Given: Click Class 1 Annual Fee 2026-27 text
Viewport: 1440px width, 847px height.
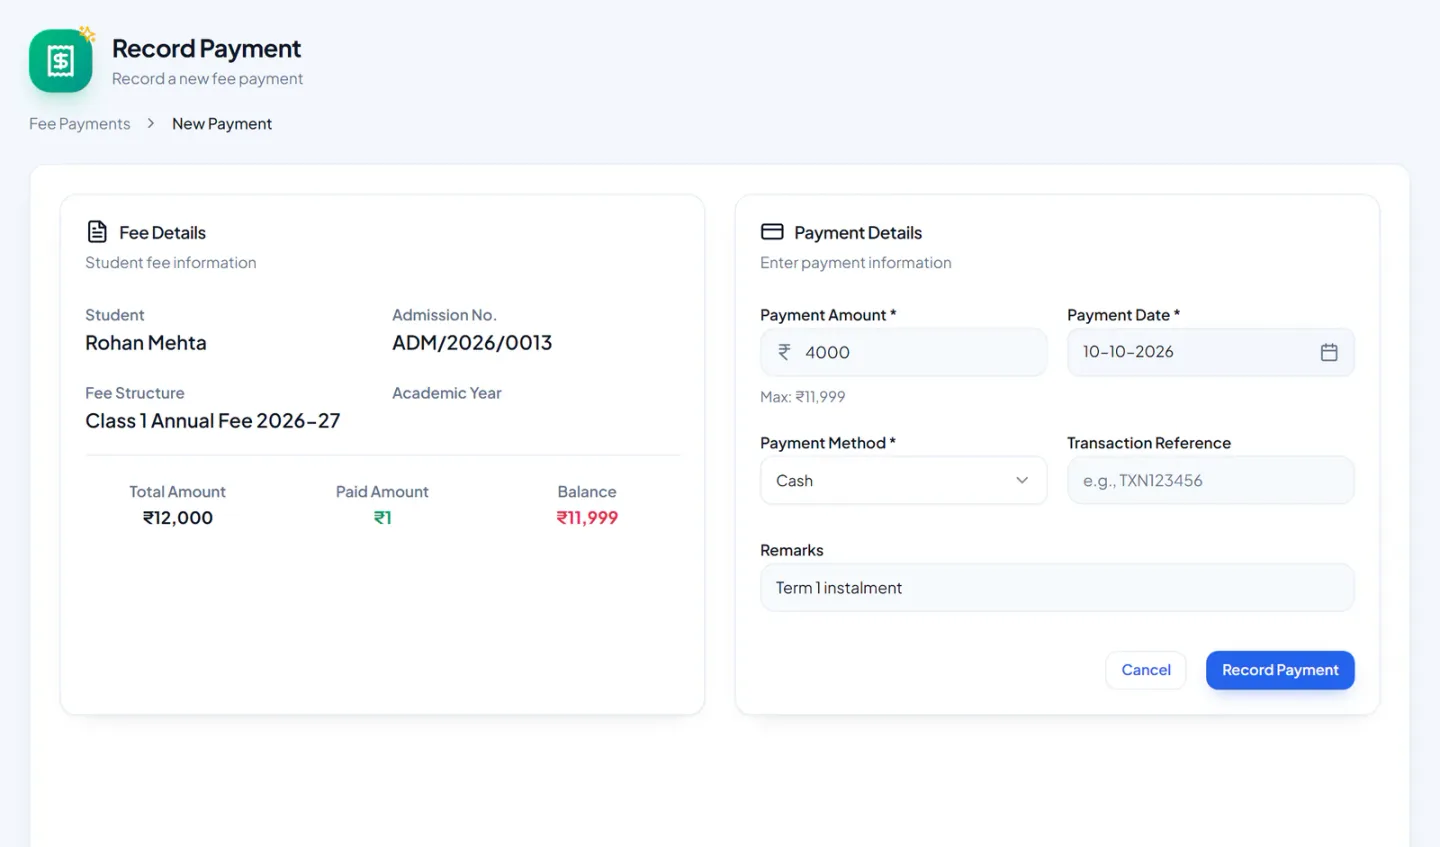Looking at the screenshot, I should coord(213,421).
